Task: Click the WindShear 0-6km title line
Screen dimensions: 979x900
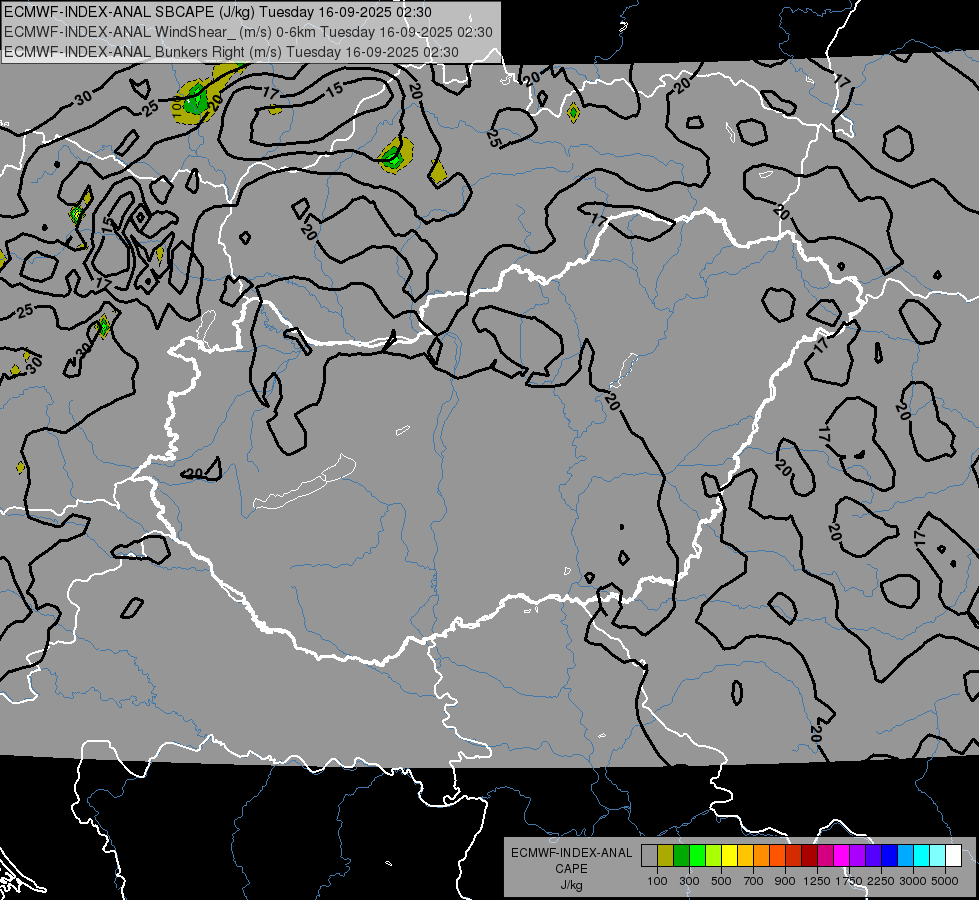Action: [248, 32]
